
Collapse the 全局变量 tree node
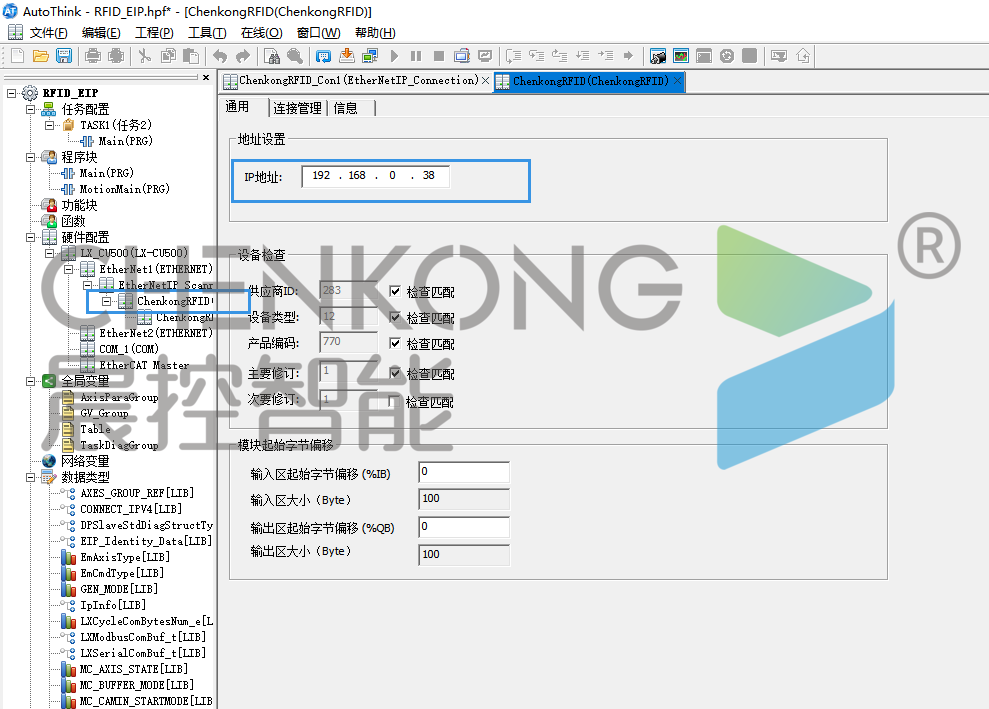[x=30, y=381]
